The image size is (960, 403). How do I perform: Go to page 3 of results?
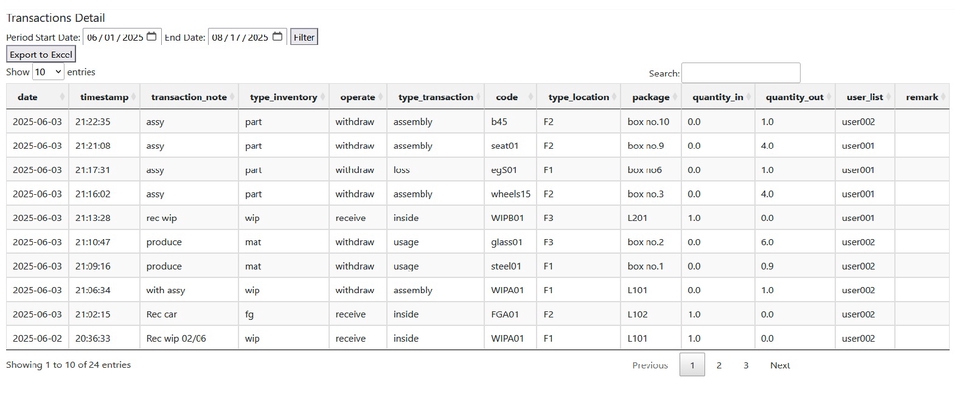pos(745,365)
